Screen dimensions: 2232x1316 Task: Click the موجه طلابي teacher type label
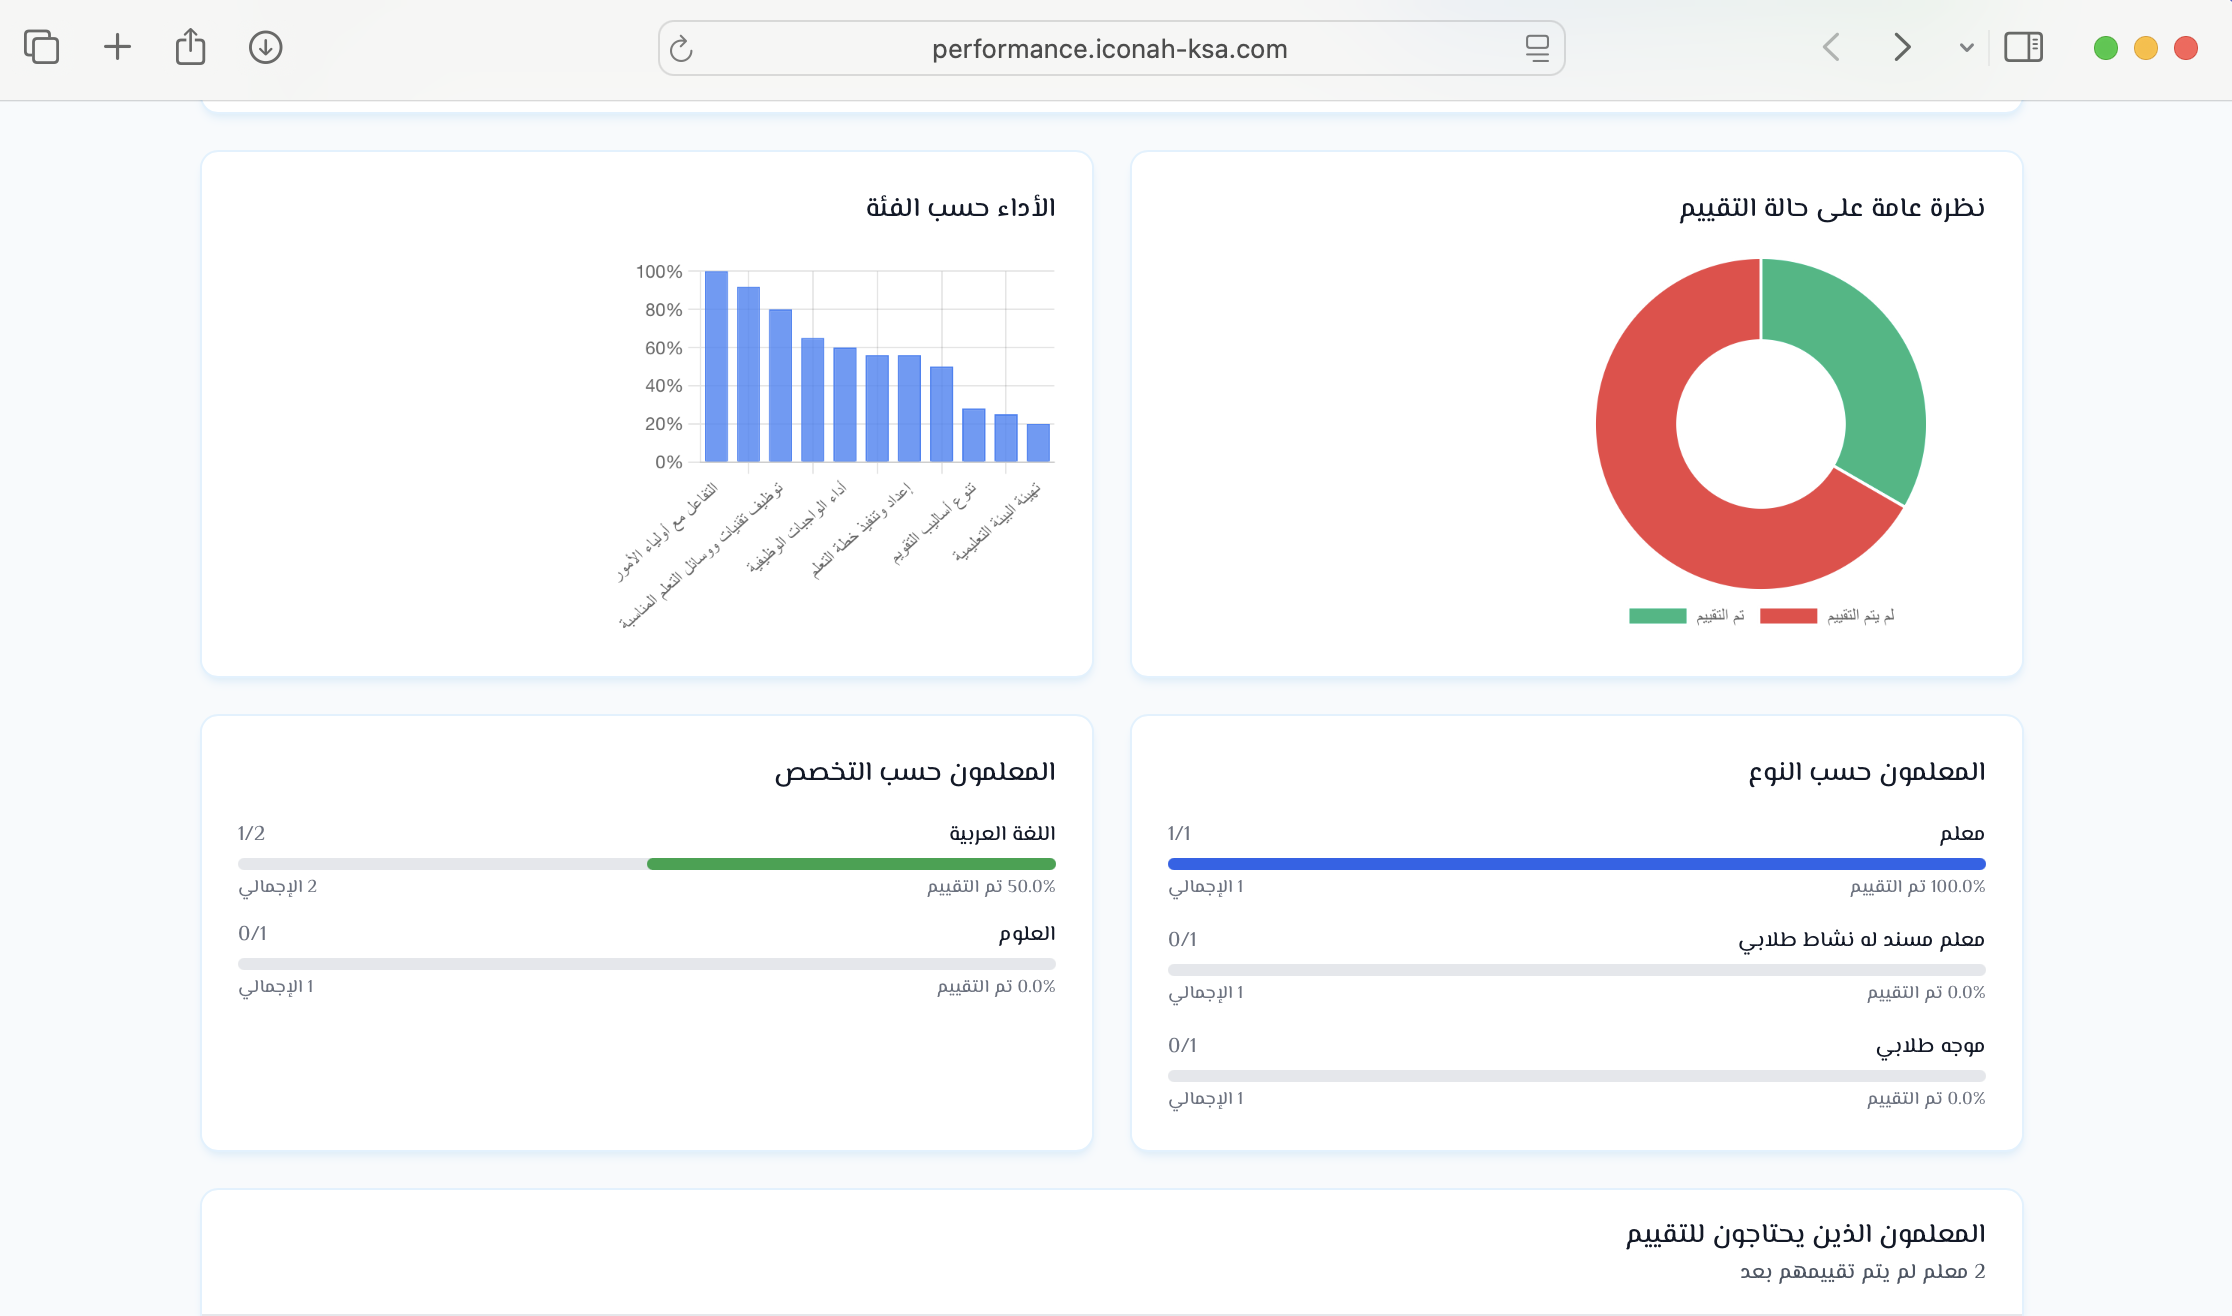point(1930,1045)
